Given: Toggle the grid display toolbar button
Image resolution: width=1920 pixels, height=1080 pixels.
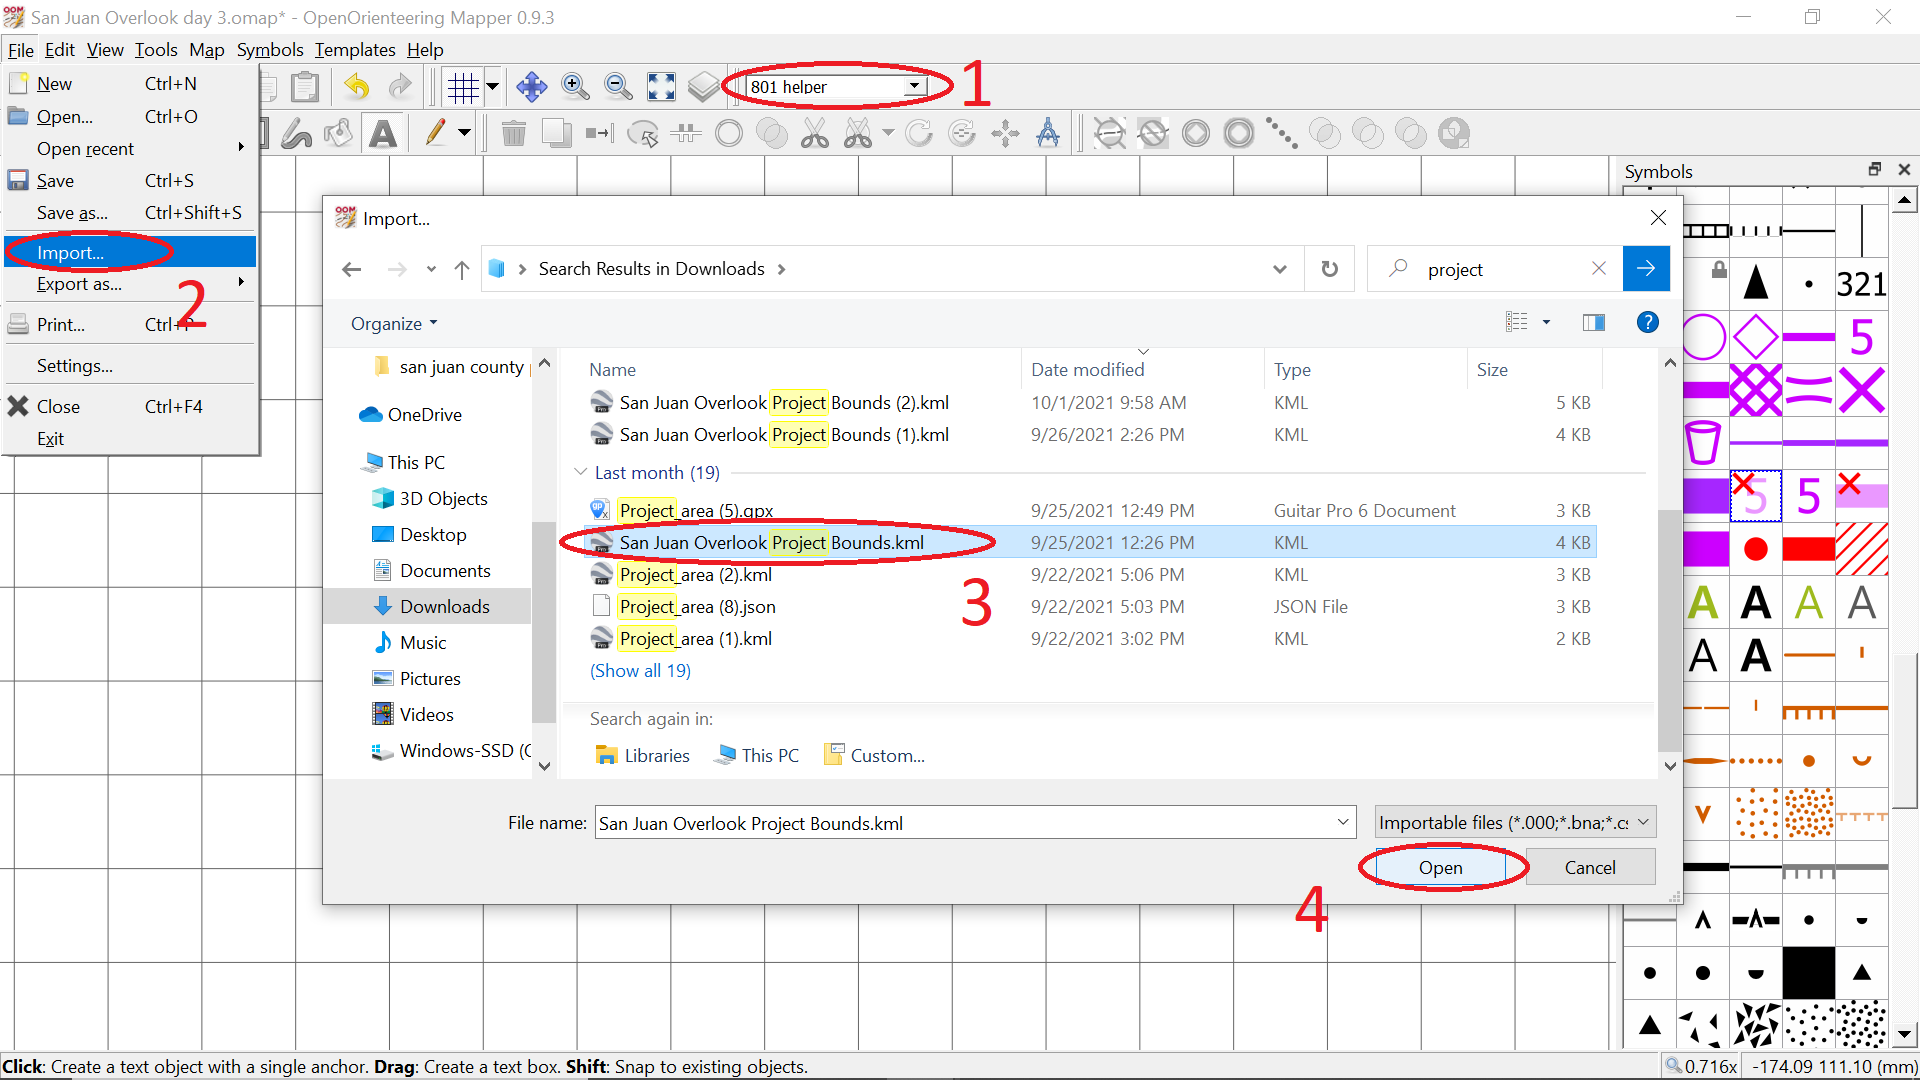Looking at the screenshot, I should (x=463, y=88).
